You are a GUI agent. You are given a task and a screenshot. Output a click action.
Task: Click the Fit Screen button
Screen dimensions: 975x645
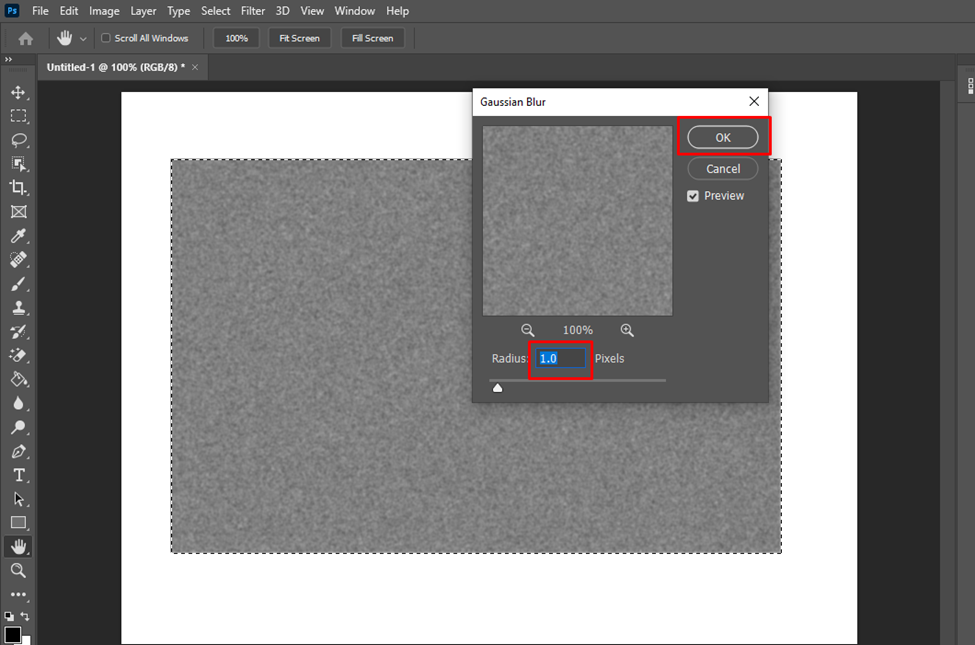coord(299,38)
